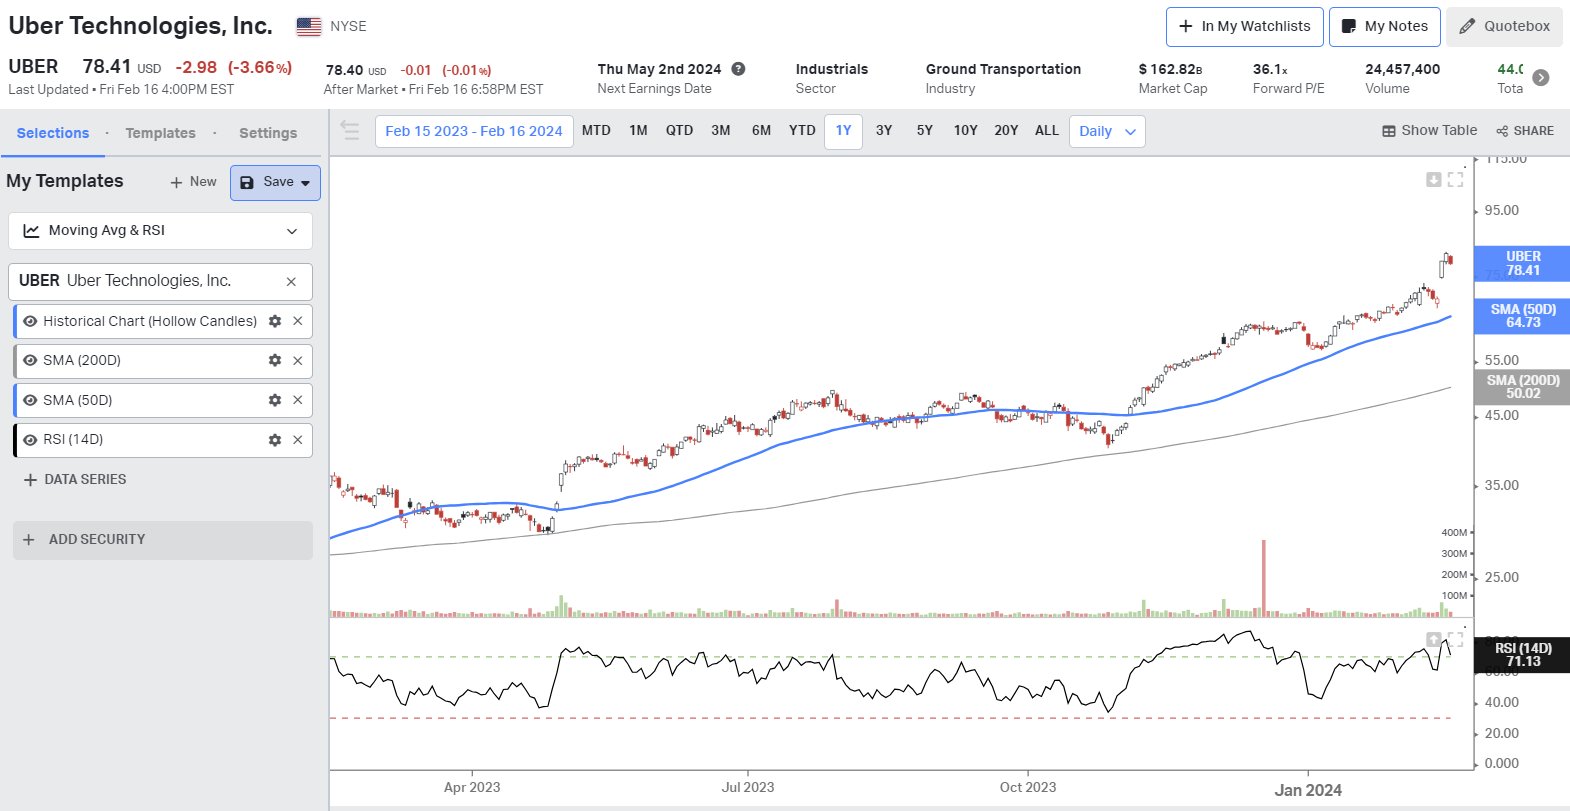Click the earnings date help icon
Screen dimensions: 1570x811
[738, 69]
